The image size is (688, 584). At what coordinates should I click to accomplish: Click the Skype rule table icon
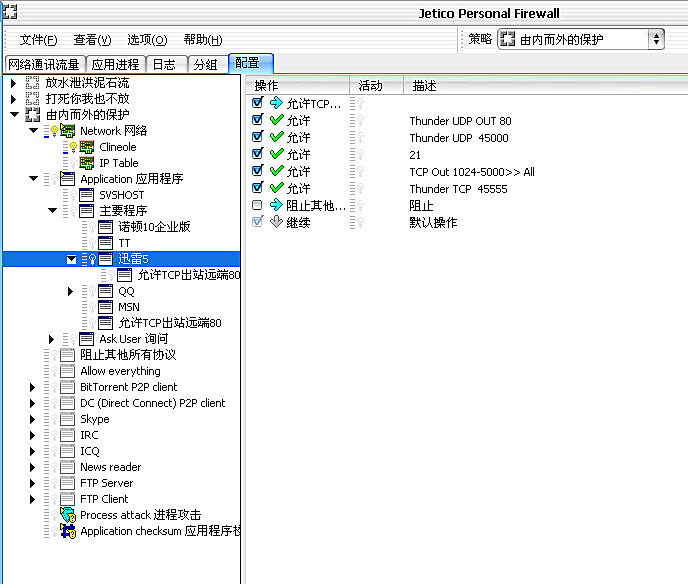[x=68, y=419]
